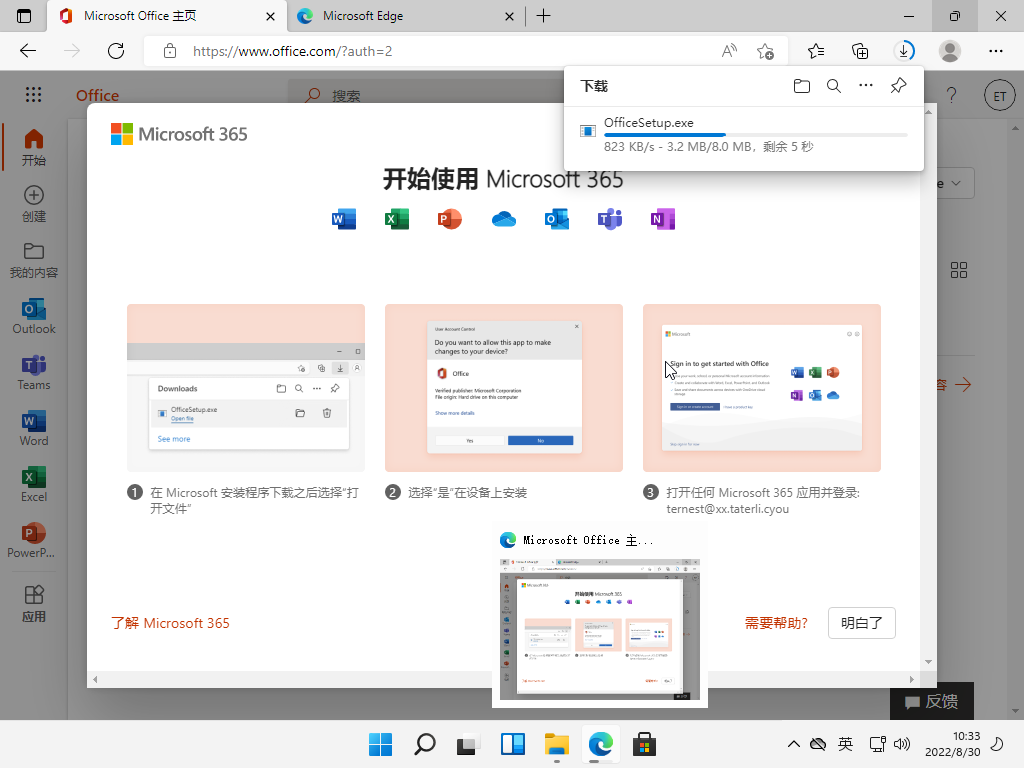Open File Explorer from the taskbar
Image resolution: width=1024 pixels, height=768 pixels.
tap(556, 744)
